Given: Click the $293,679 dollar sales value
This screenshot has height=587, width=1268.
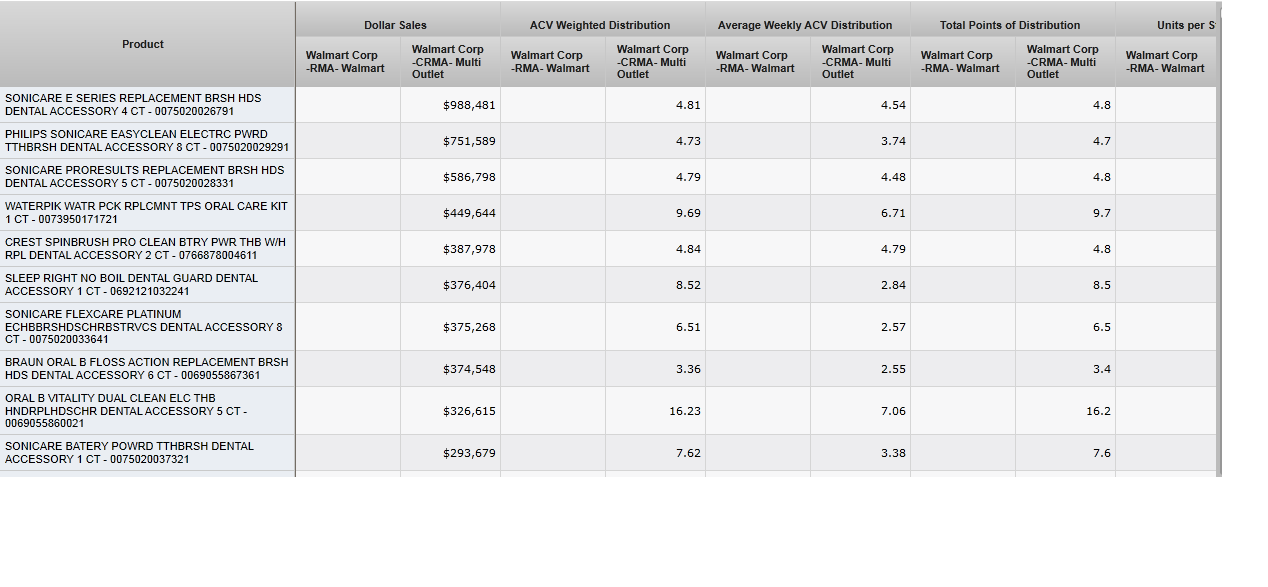Looking at the screenshot, I should [469, 453].
